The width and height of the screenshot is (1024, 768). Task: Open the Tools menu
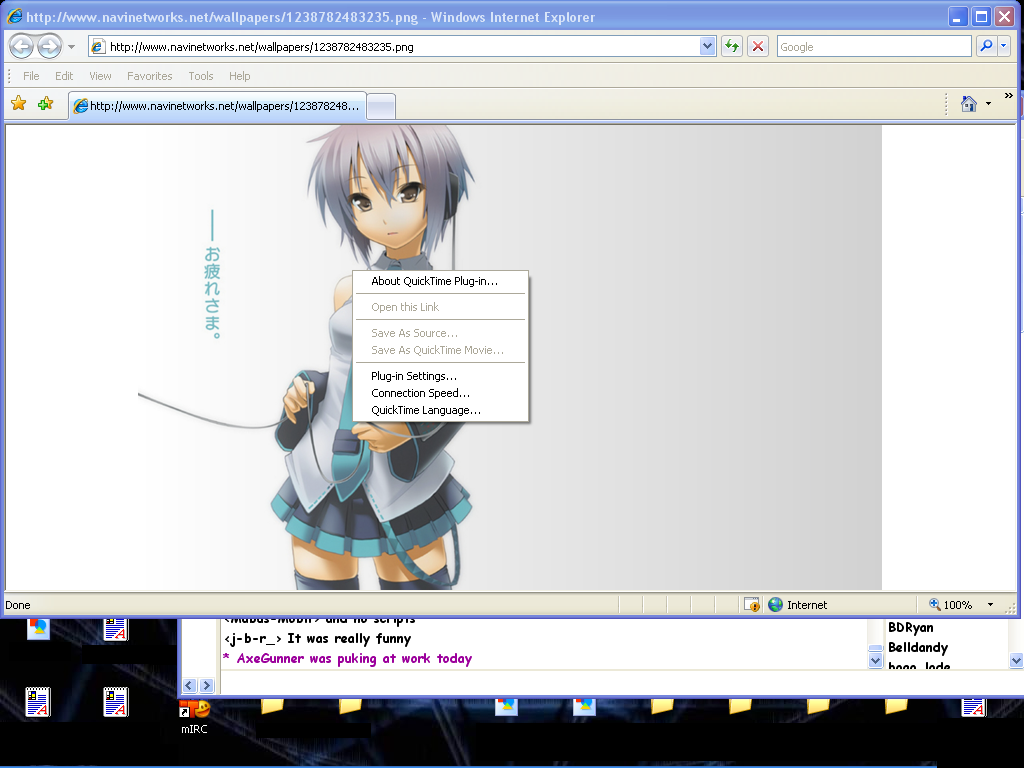pos(200,76)
